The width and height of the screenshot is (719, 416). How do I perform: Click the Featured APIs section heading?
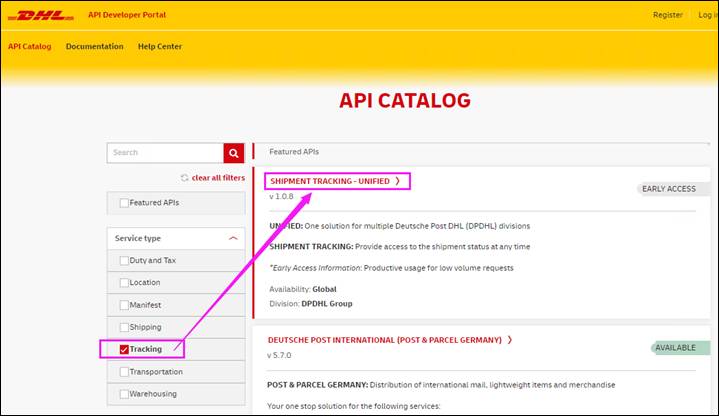click(x=294, y=152)
